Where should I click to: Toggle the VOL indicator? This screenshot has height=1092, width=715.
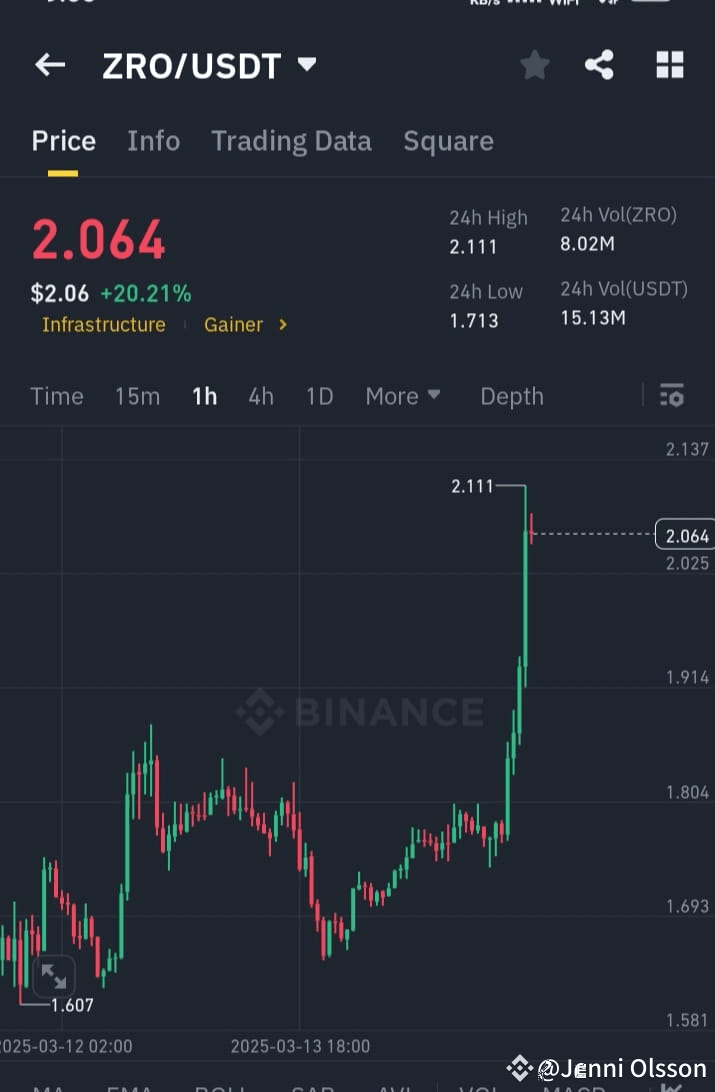point(480,1085)
